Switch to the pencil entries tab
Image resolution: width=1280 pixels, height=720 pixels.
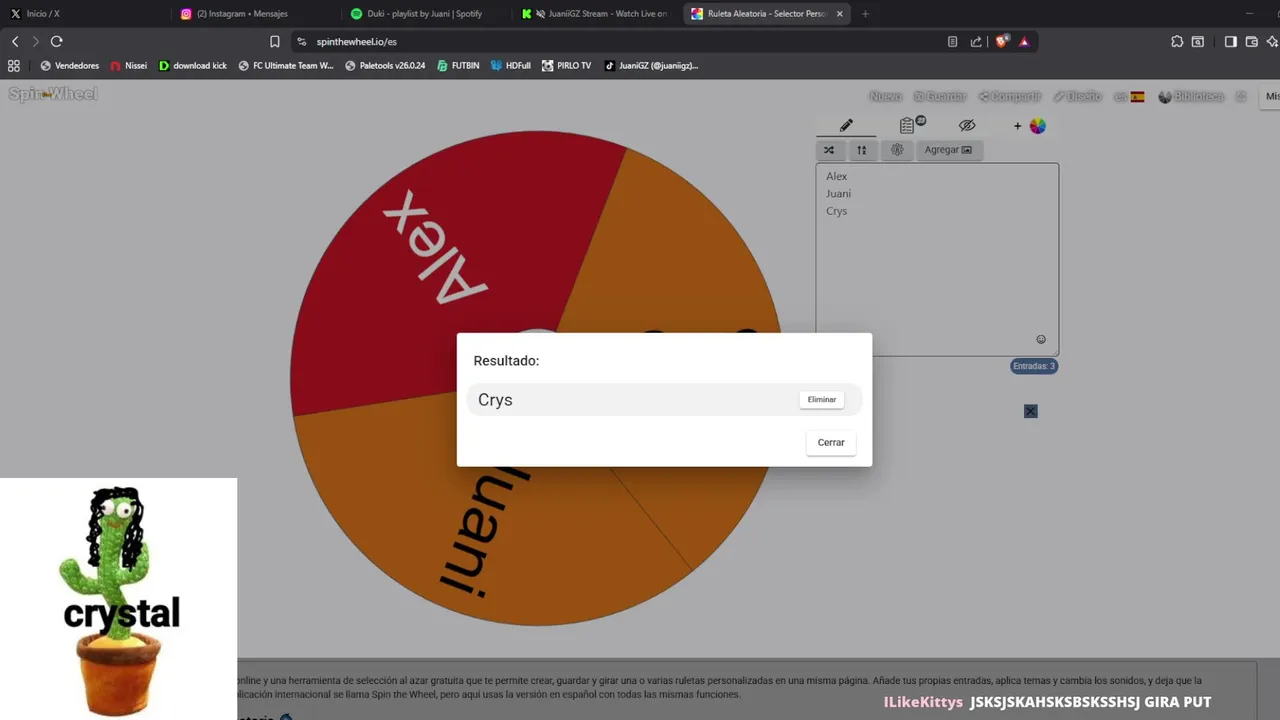846,125
